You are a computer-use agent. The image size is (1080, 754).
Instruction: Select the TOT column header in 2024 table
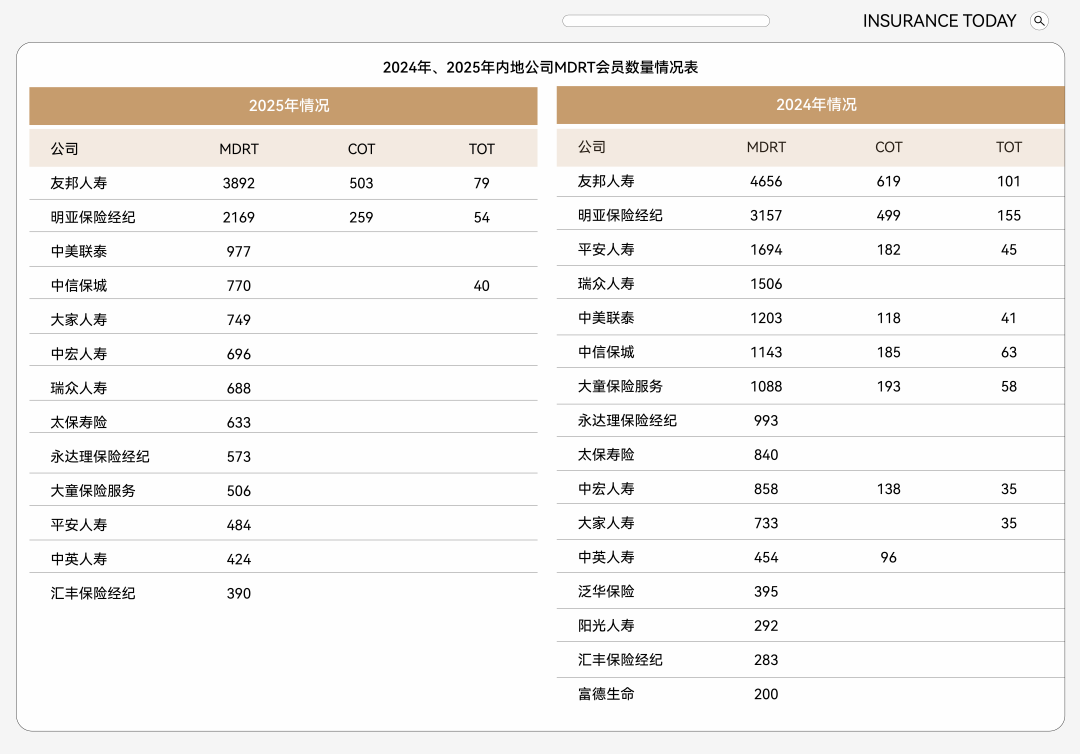[x=1009, y=147]
